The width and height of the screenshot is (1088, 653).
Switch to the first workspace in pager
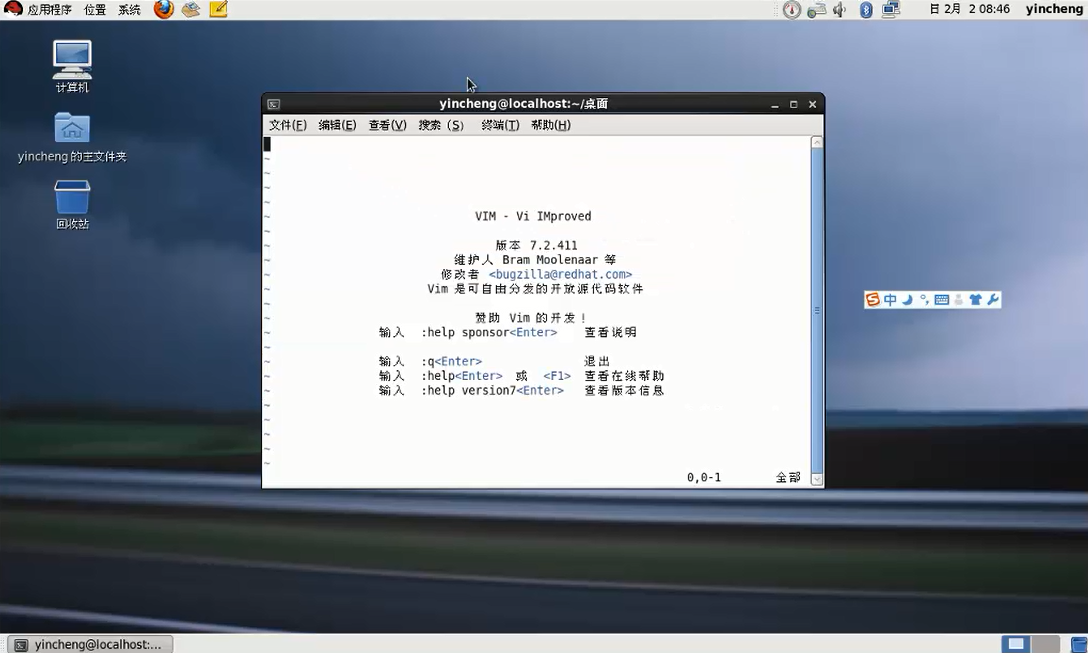(1016, 643)
